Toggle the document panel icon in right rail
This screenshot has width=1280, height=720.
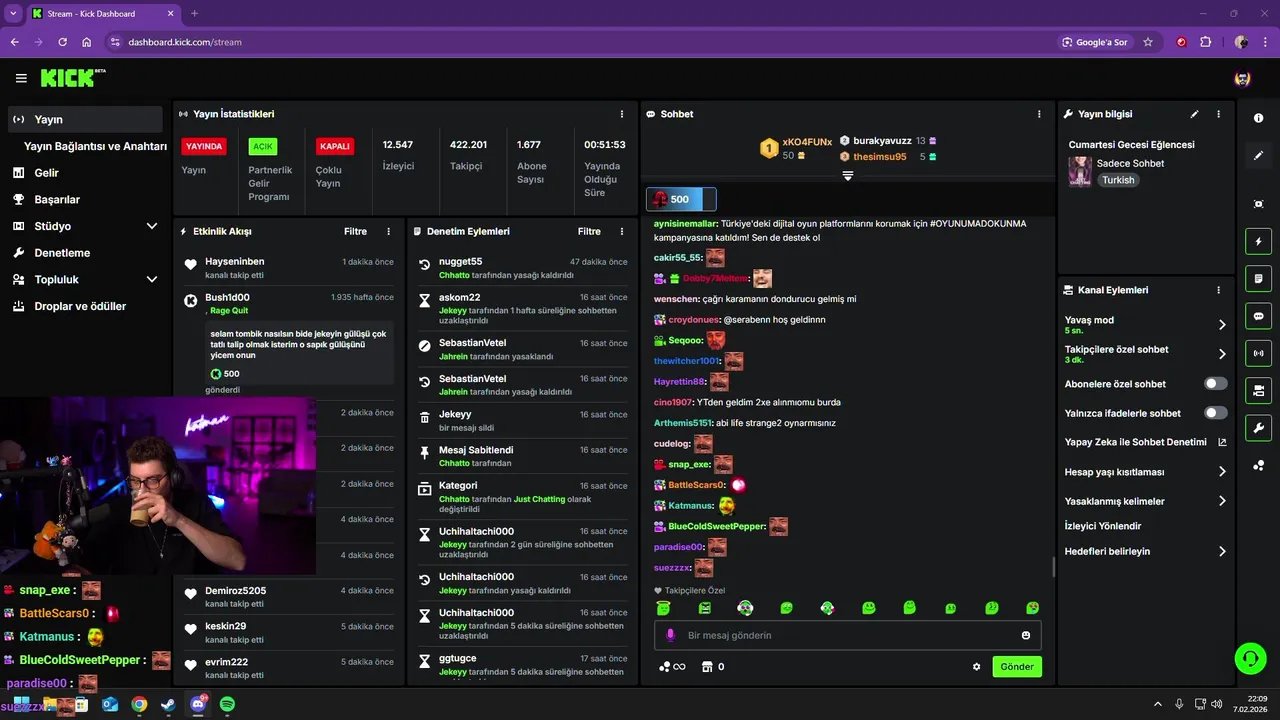click(x=1258, y=278)
